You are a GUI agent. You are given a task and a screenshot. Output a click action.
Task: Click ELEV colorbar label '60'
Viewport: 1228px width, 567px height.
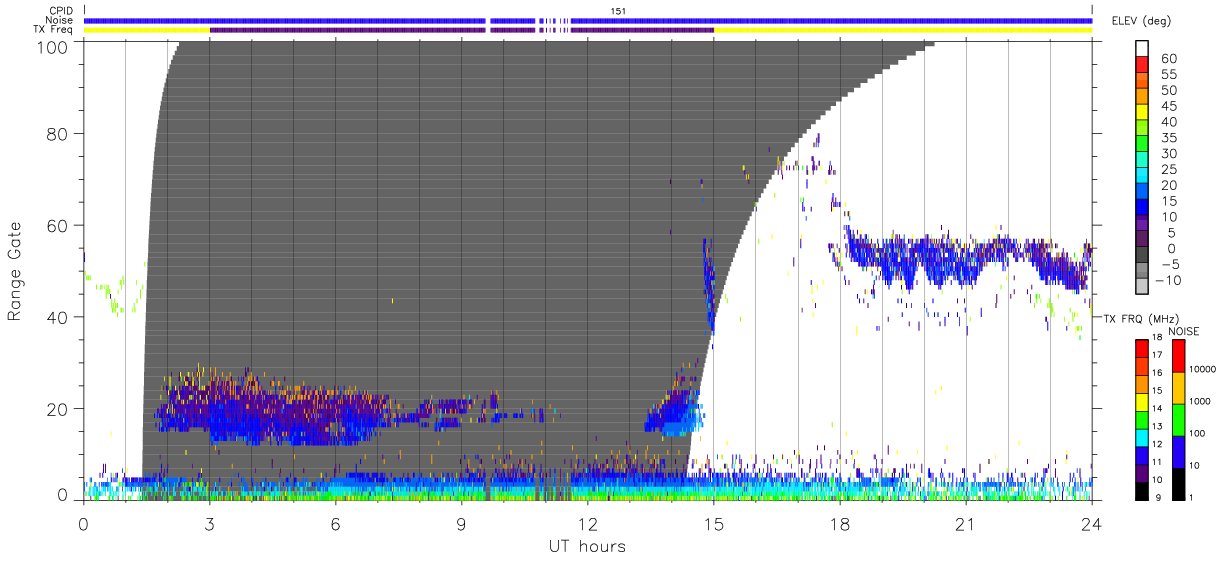tap(1169, 58)
